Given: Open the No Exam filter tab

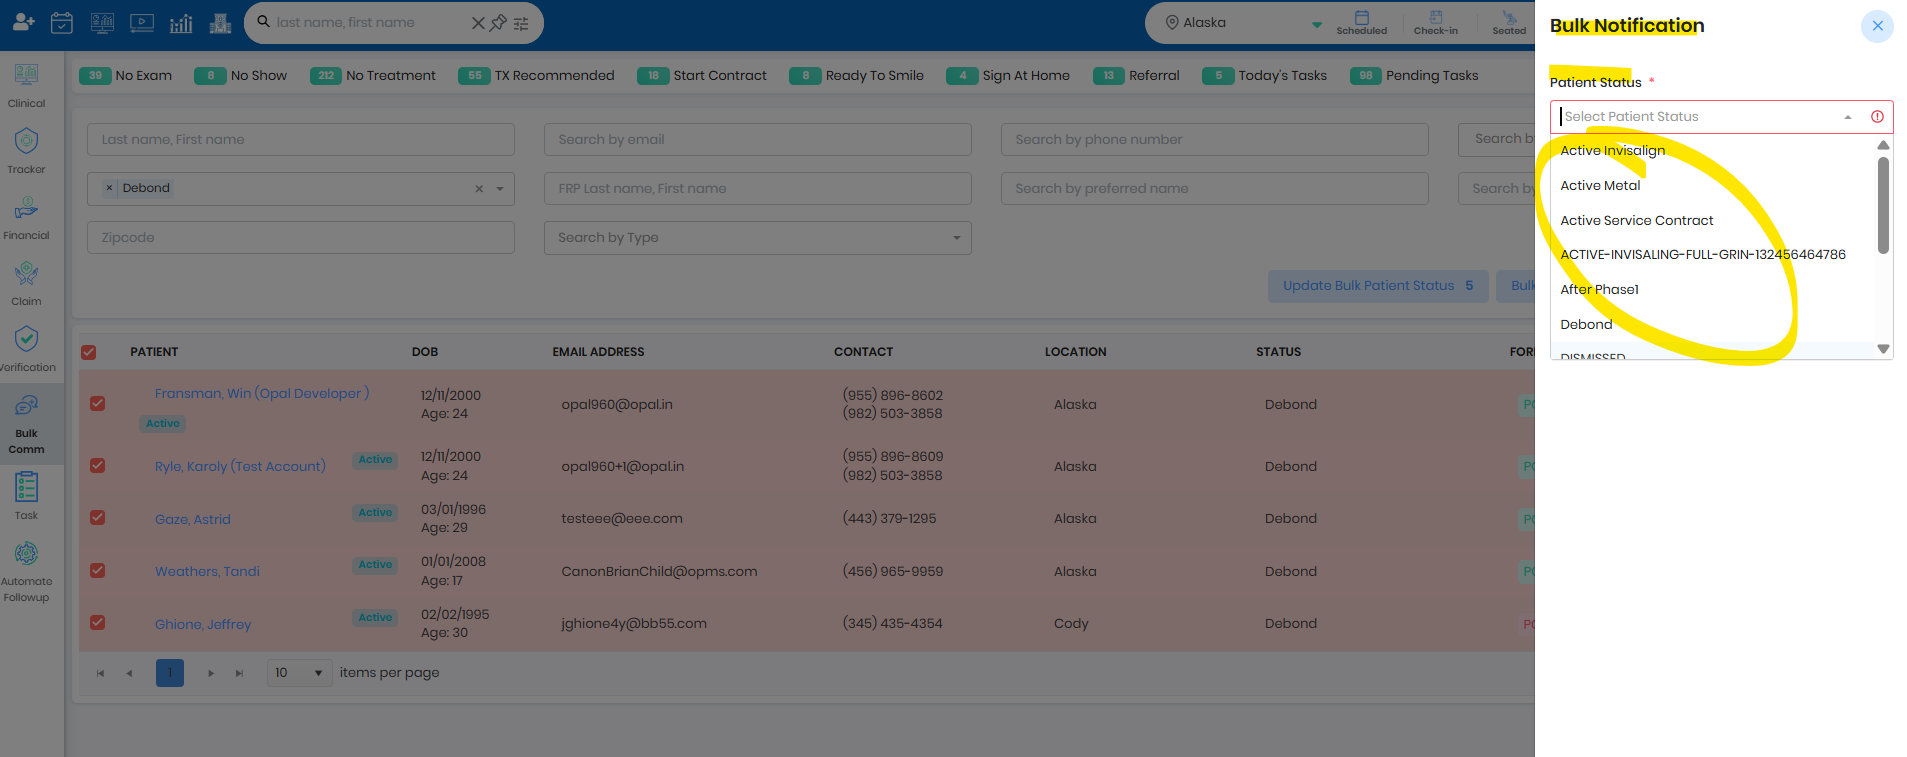Looking at the screenshot, I should pyautogui.click(x=126, y=76).
